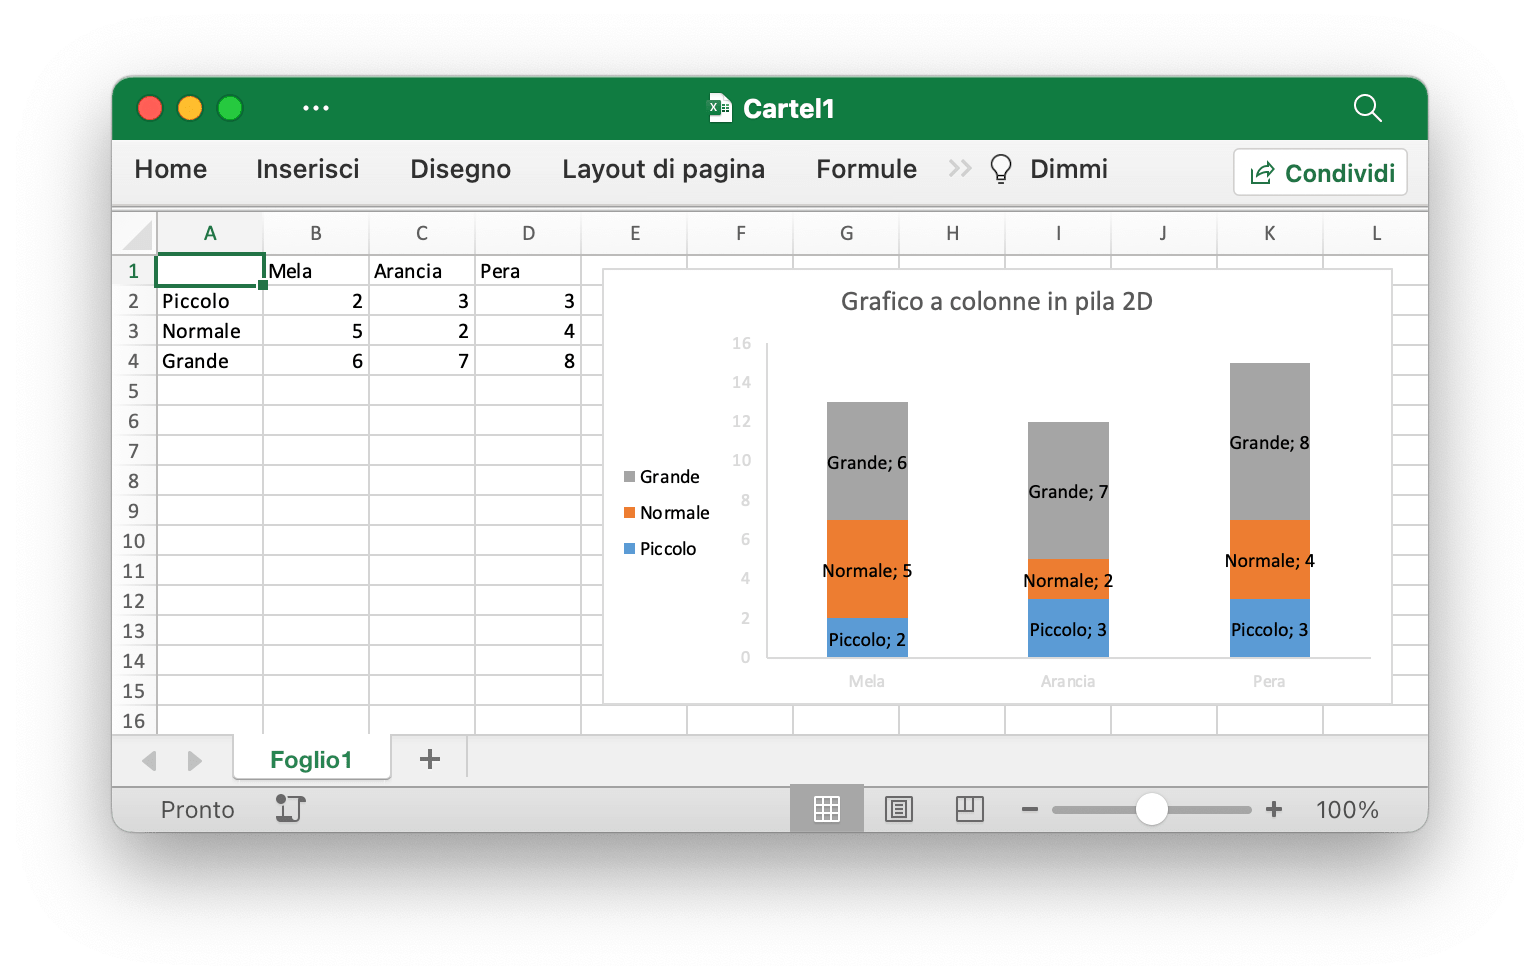
Task: Select row 10 header
Action: click(x=134, y=541)
